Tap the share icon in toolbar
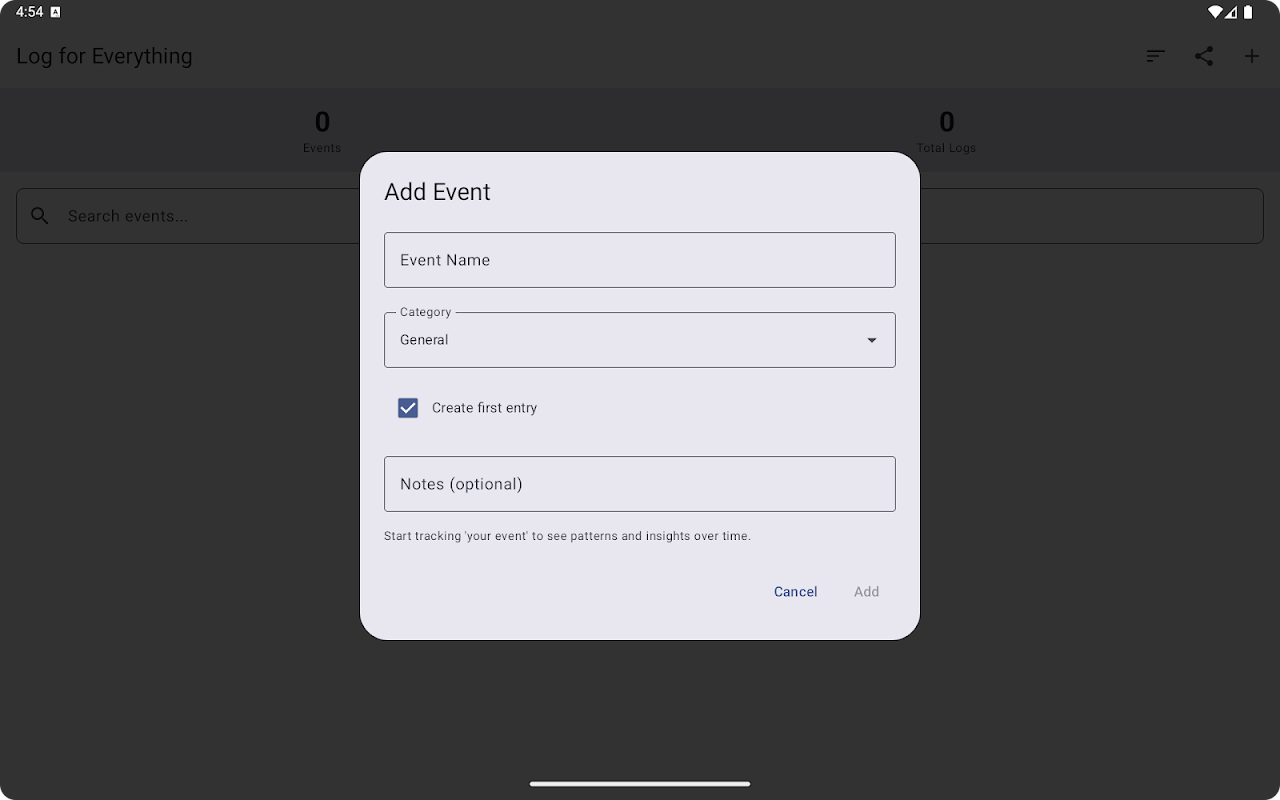The height and width of the screenshot is (800, 1280). (1204, 56)
